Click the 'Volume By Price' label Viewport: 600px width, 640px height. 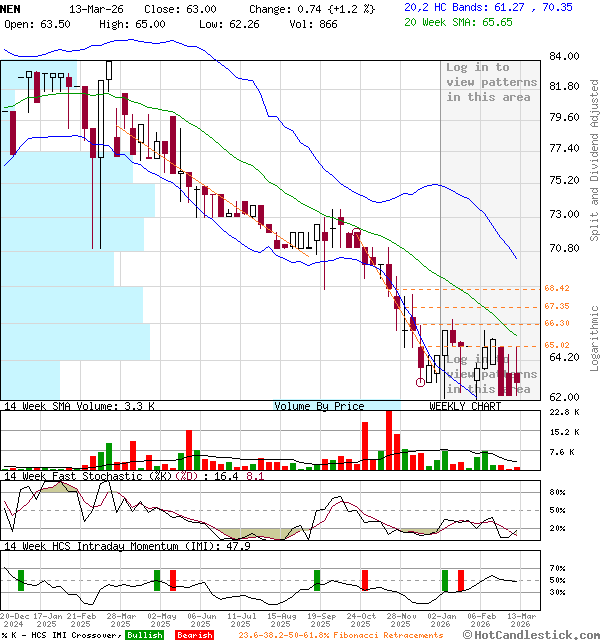click(320, 406)
